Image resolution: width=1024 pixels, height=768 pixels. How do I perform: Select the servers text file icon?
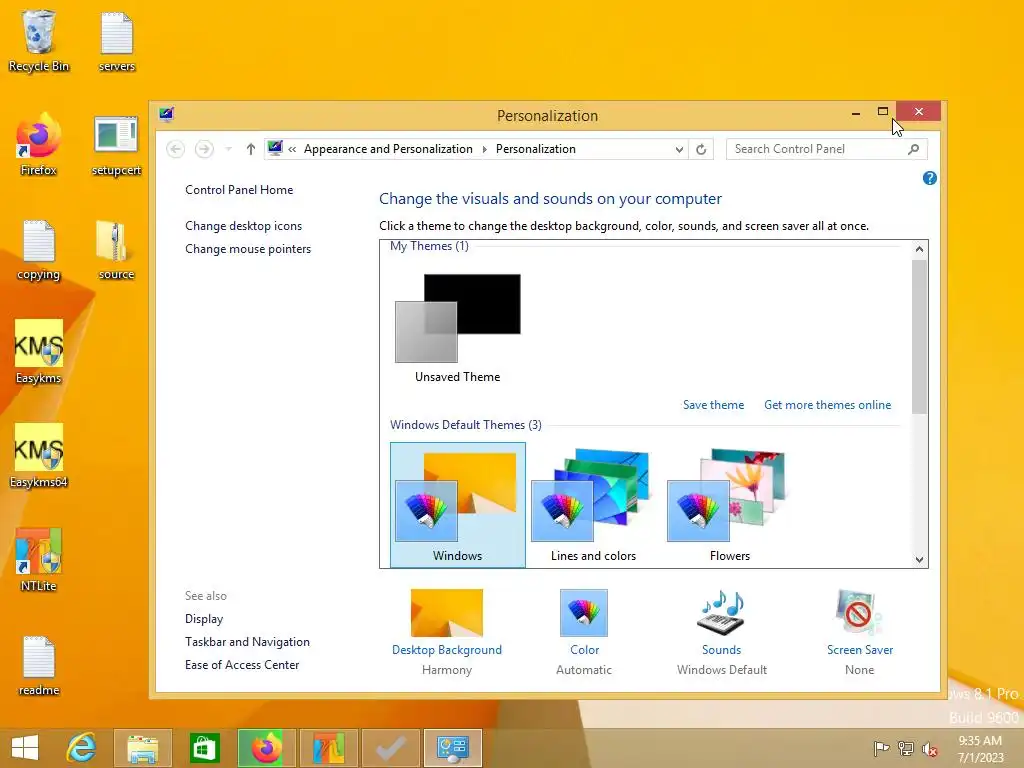(117, 40)
